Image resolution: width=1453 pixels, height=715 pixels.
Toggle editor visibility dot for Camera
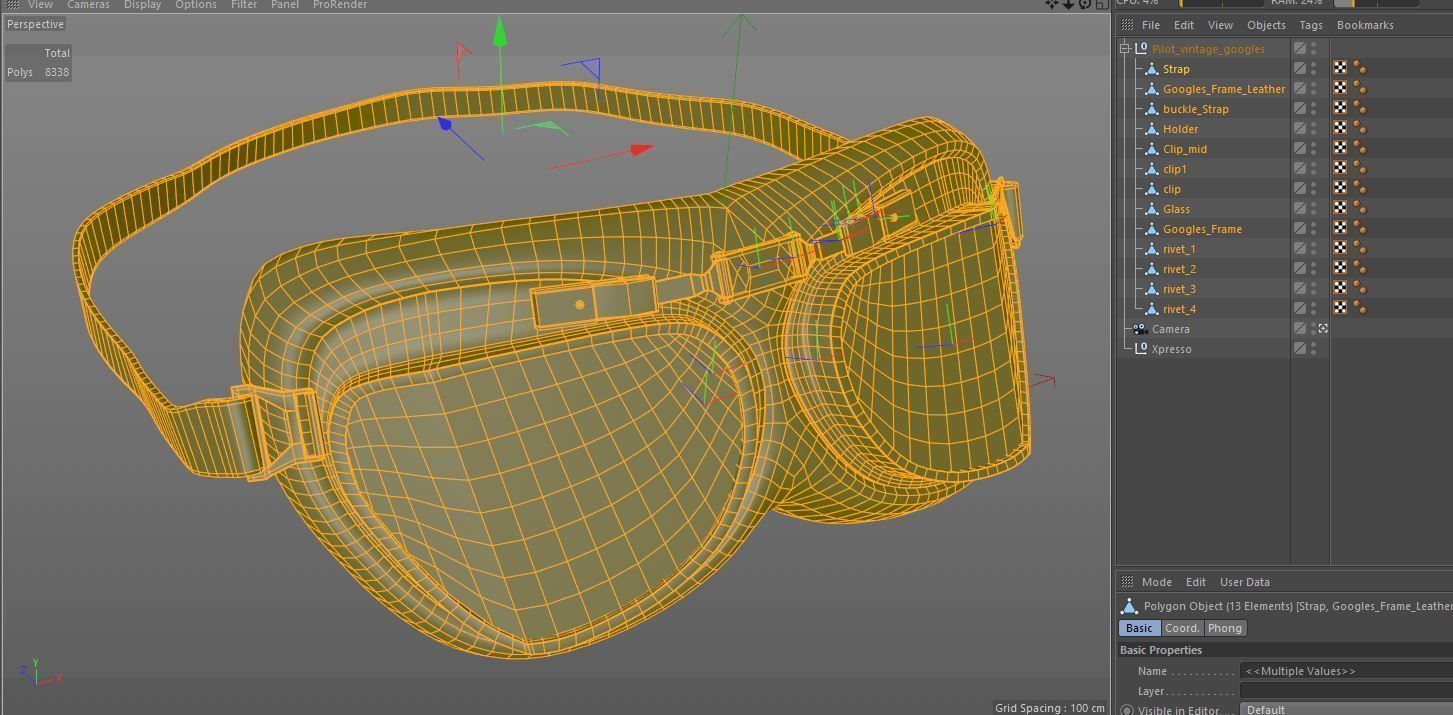(x=1314, y=325)
